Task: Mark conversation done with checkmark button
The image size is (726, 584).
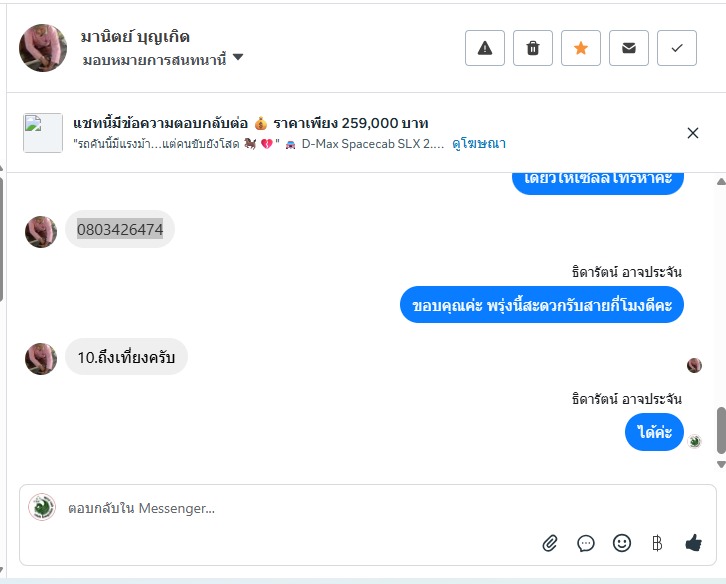Action: (677, 48)
